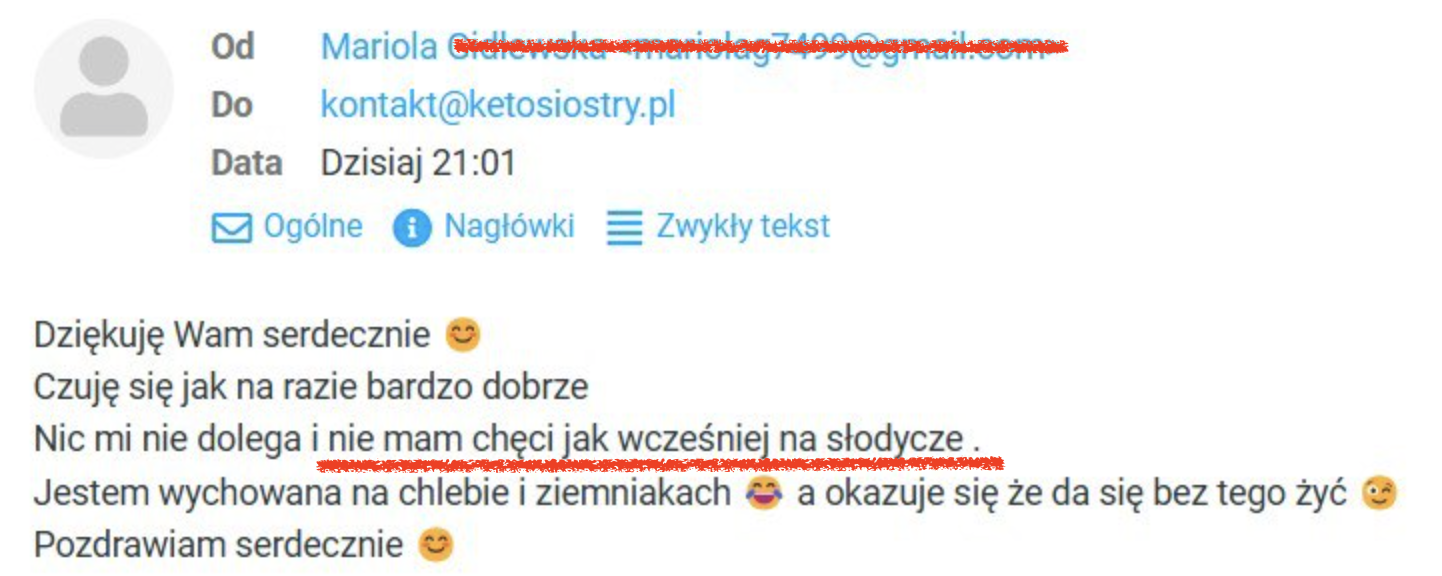Image resolution: width=1442 pixels, height=576 pixels.
Task: Click the winking emoji after 'żyć'
Action: click(1380, 493)
